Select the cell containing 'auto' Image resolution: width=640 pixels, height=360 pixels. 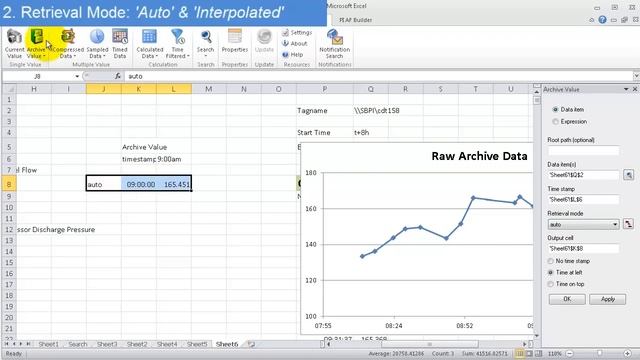coord(104,184)
